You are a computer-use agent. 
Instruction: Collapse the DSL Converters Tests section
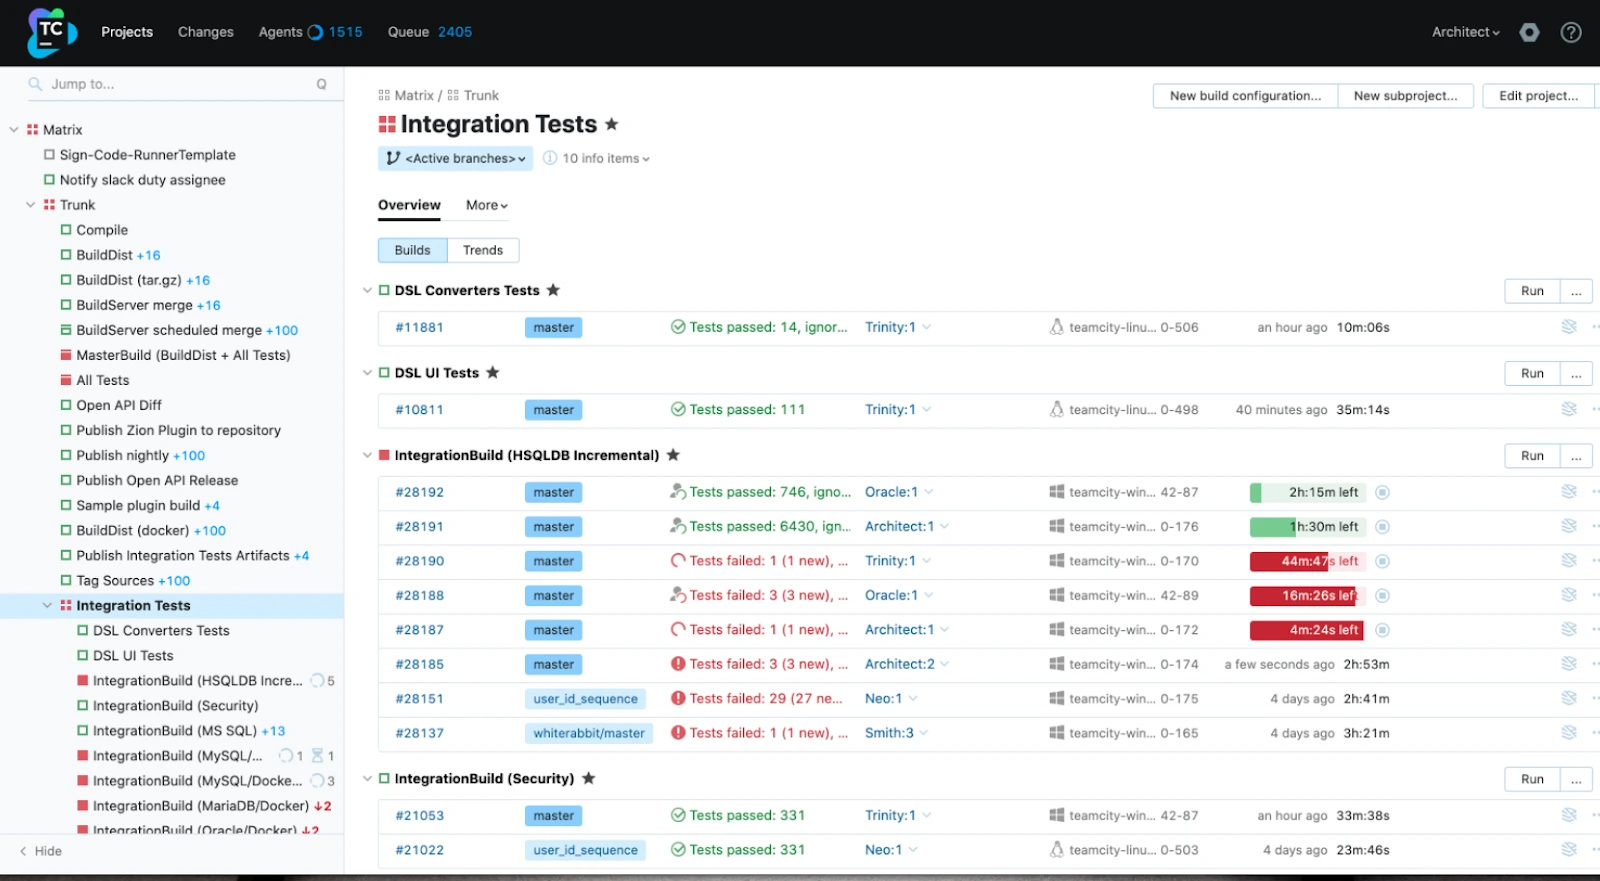(367, 291)
